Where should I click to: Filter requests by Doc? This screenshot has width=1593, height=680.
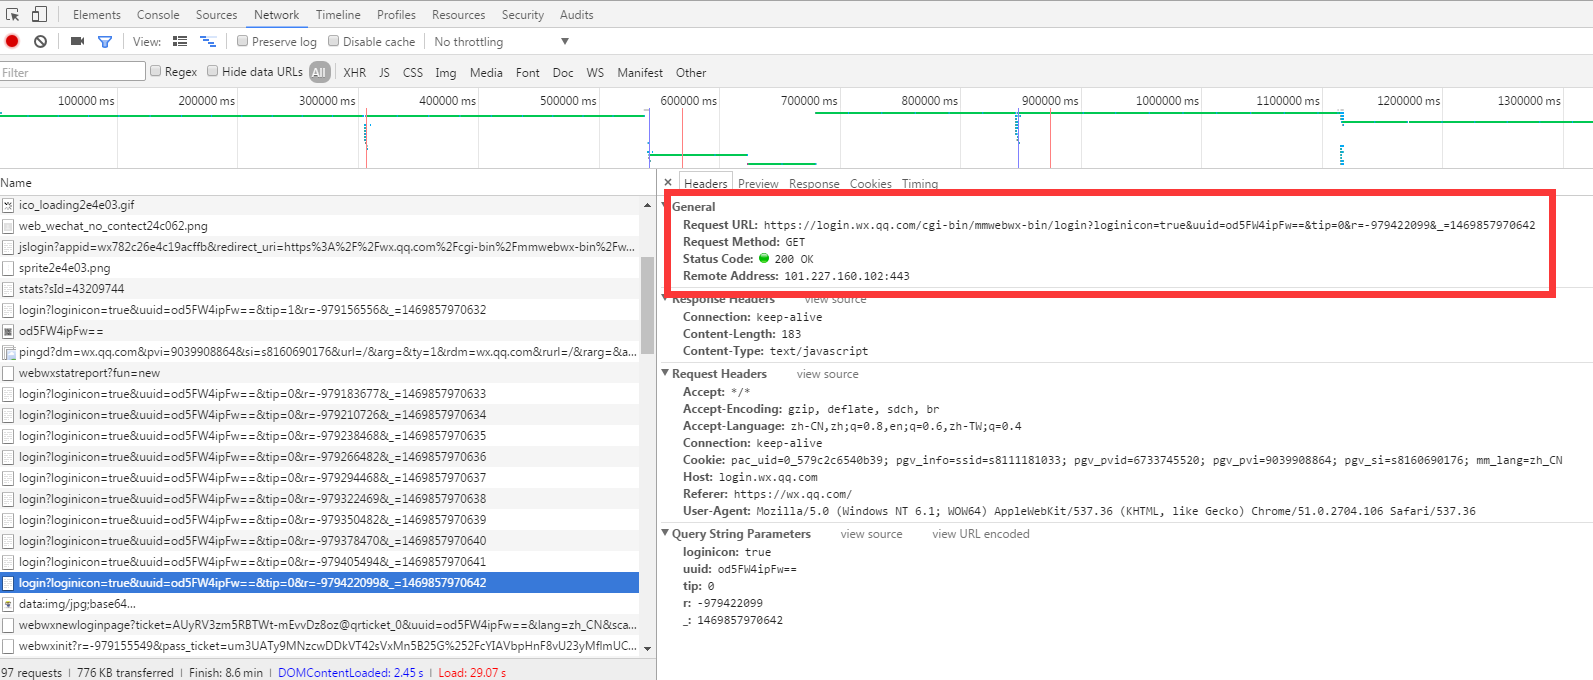(x=563, y=72)
